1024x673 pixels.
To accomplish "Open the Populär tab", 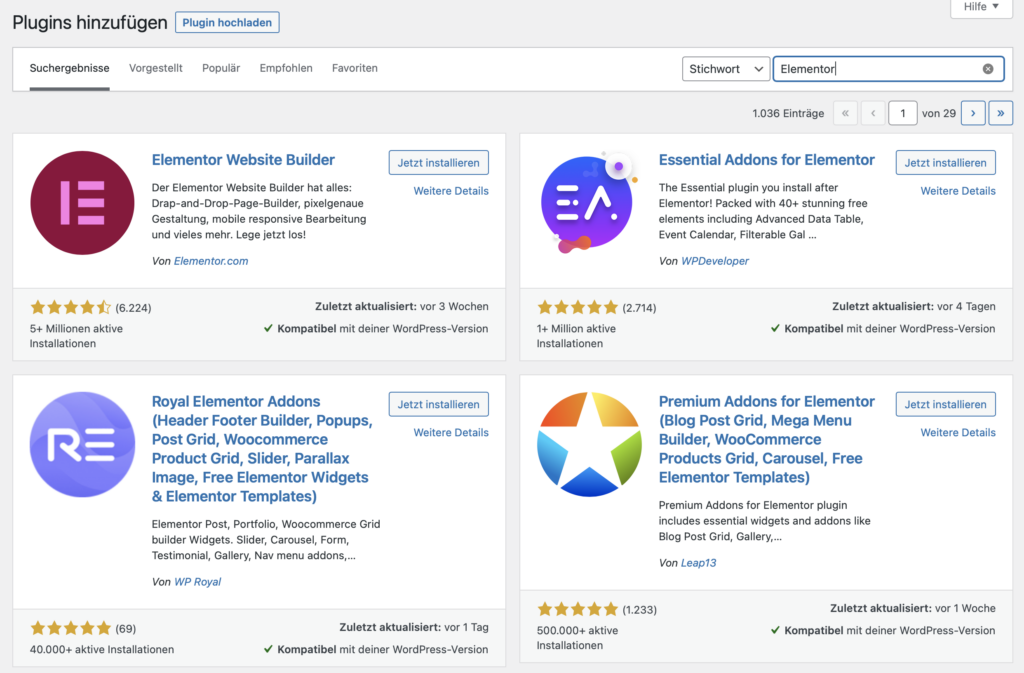I will tap(221, 68).
